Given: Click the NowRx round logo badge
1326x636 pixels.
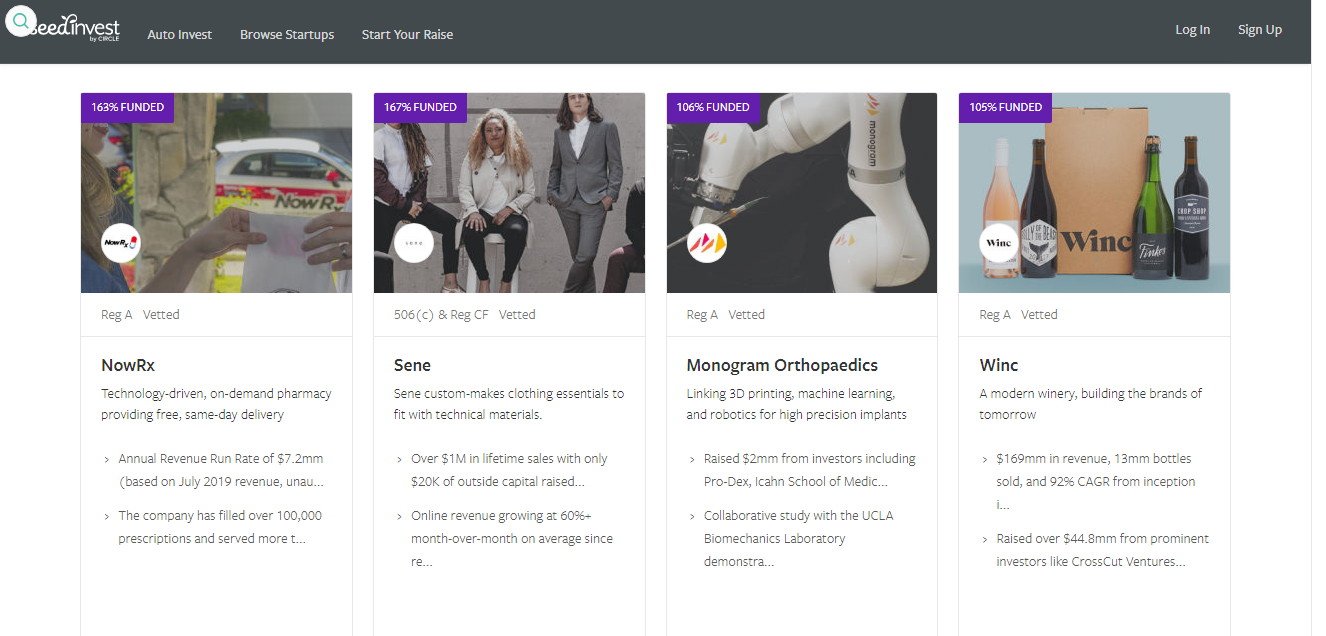Looking at the screenshot, I should click(121, 243).
